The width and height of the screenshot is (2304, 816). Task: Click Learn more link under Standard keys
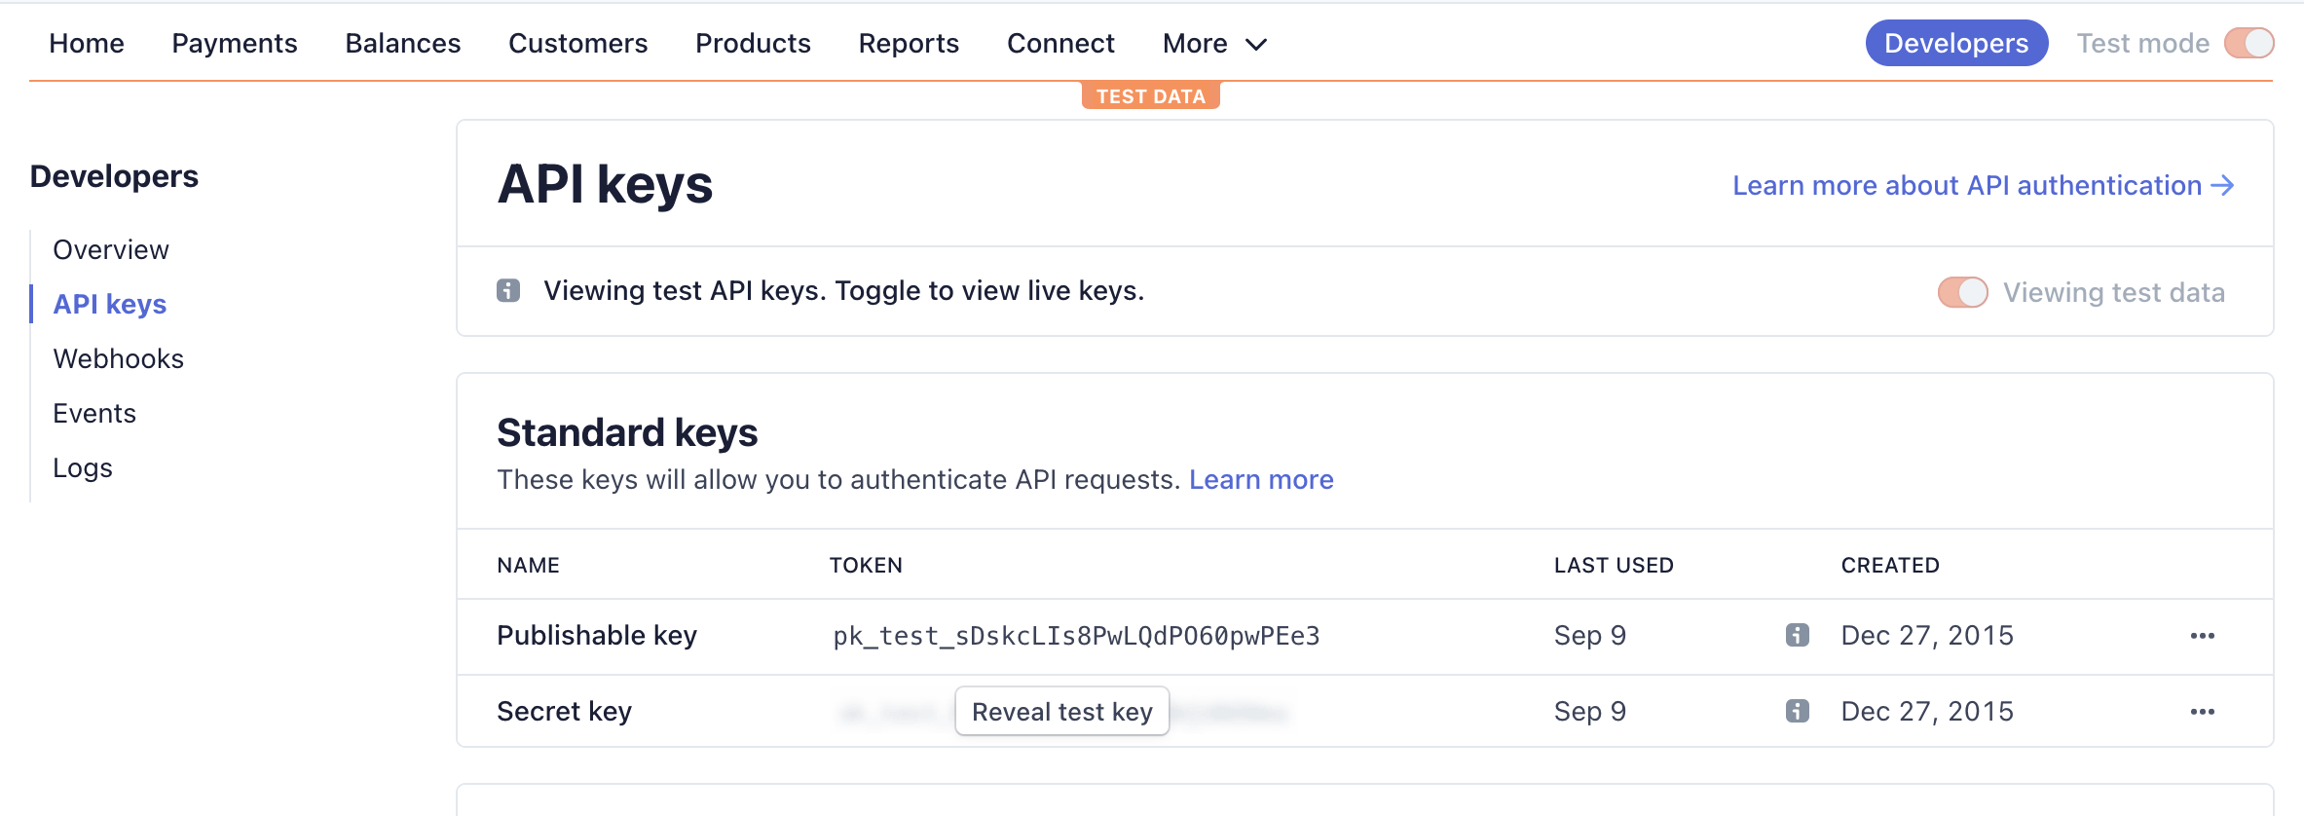[x=1260, y=480]
